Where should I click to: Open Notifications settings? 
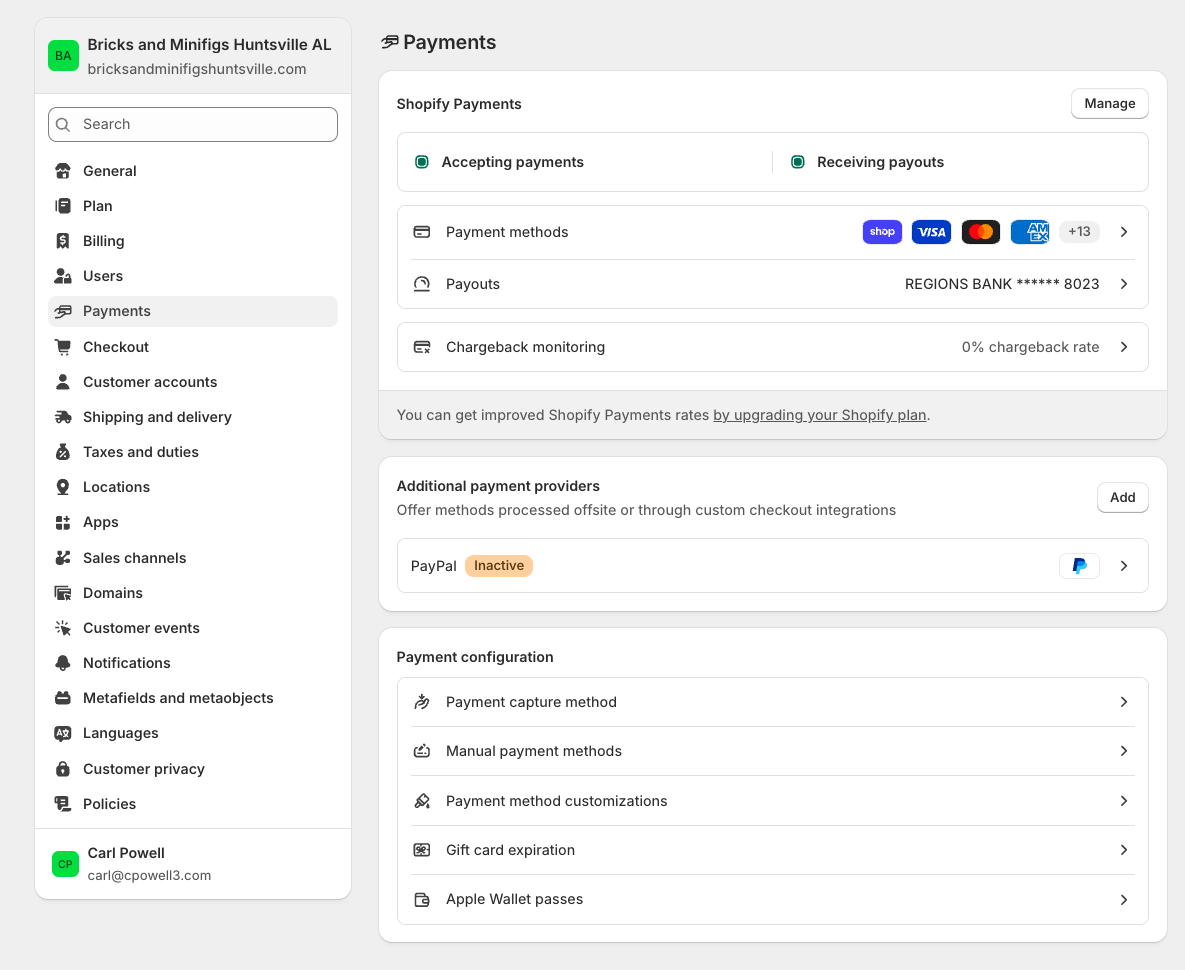coord(193,663)
